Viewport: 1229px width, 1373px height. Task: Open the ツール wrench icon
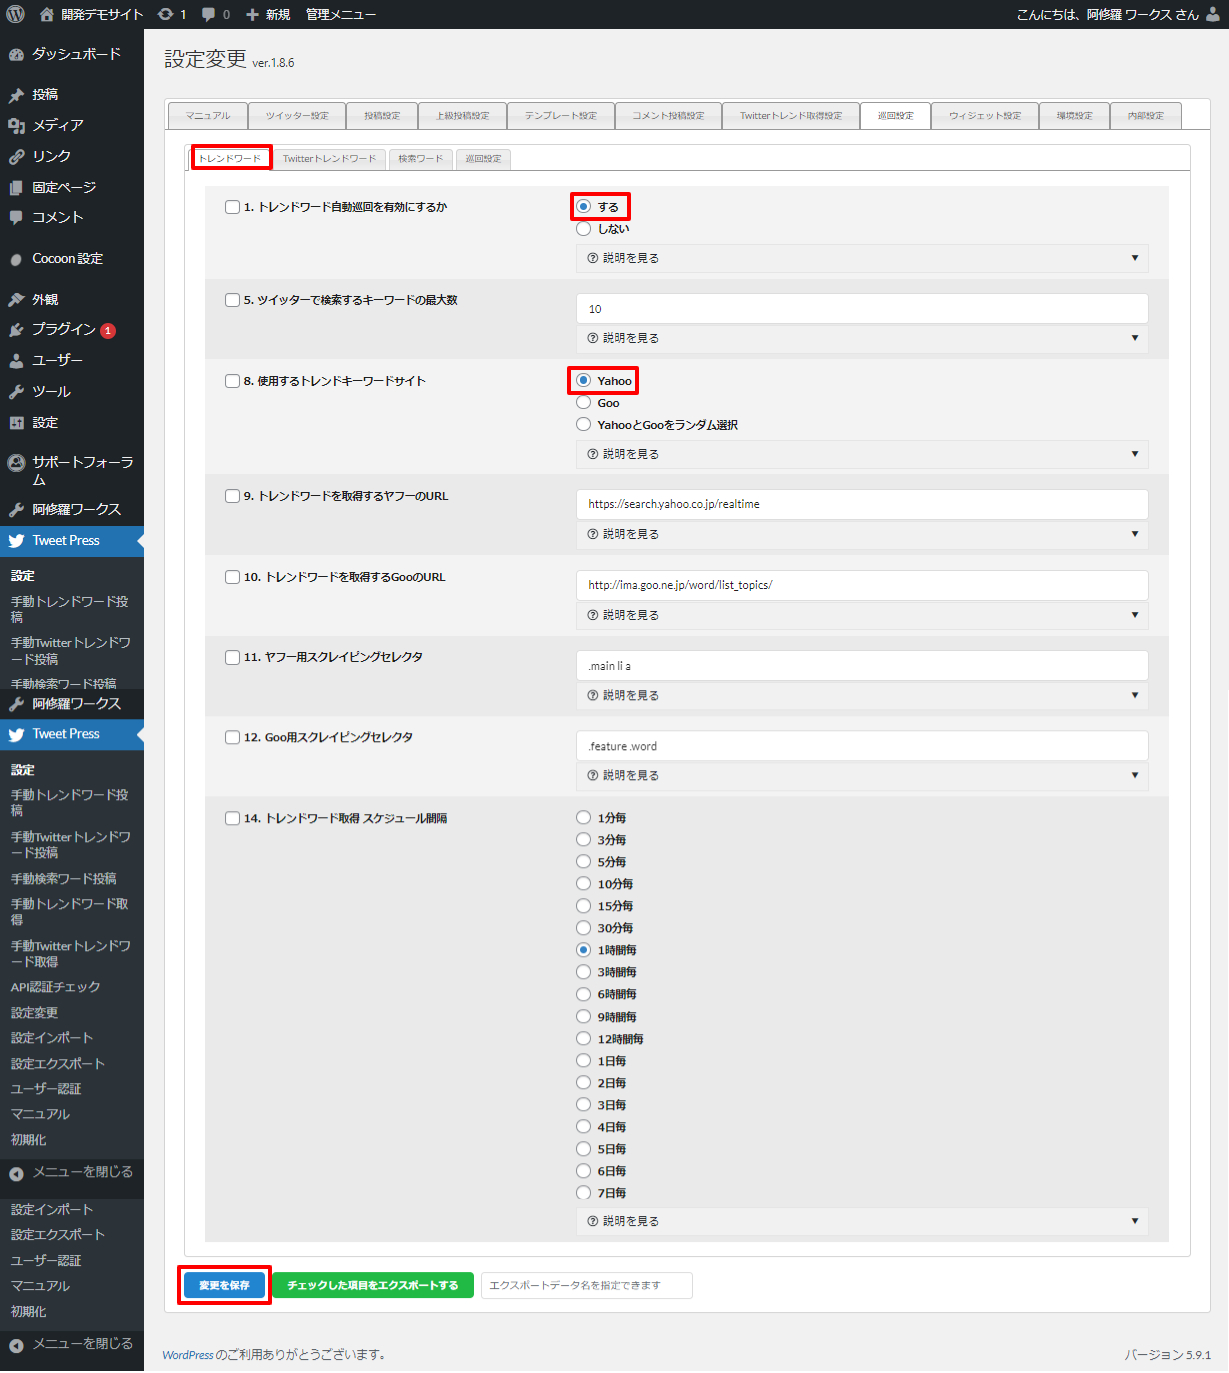click(16, 391)
